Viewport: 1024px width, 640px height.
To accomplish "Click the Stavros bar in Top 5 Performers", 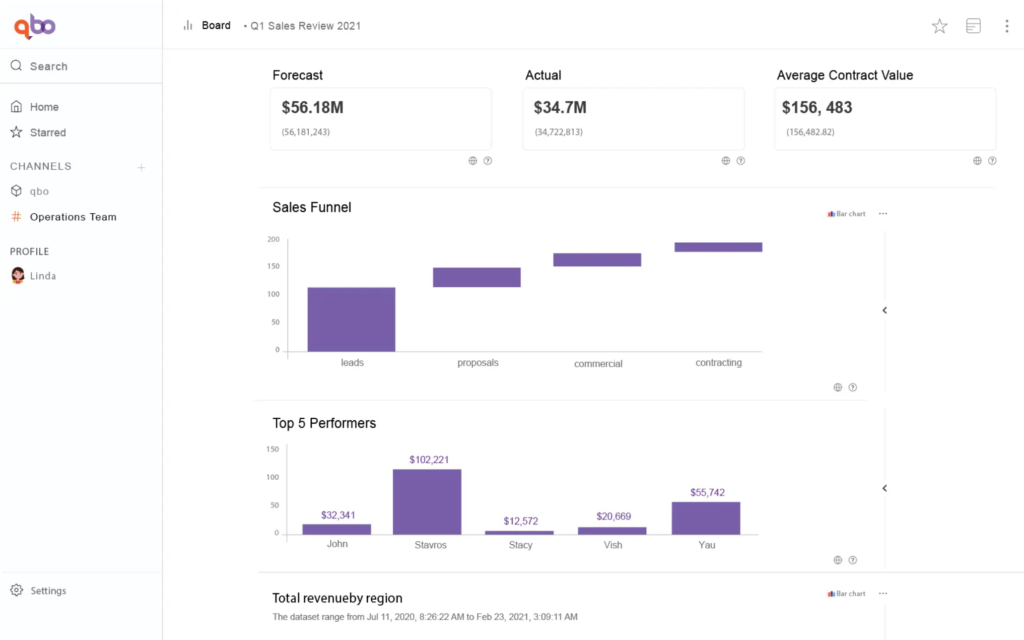I will 427,501.
